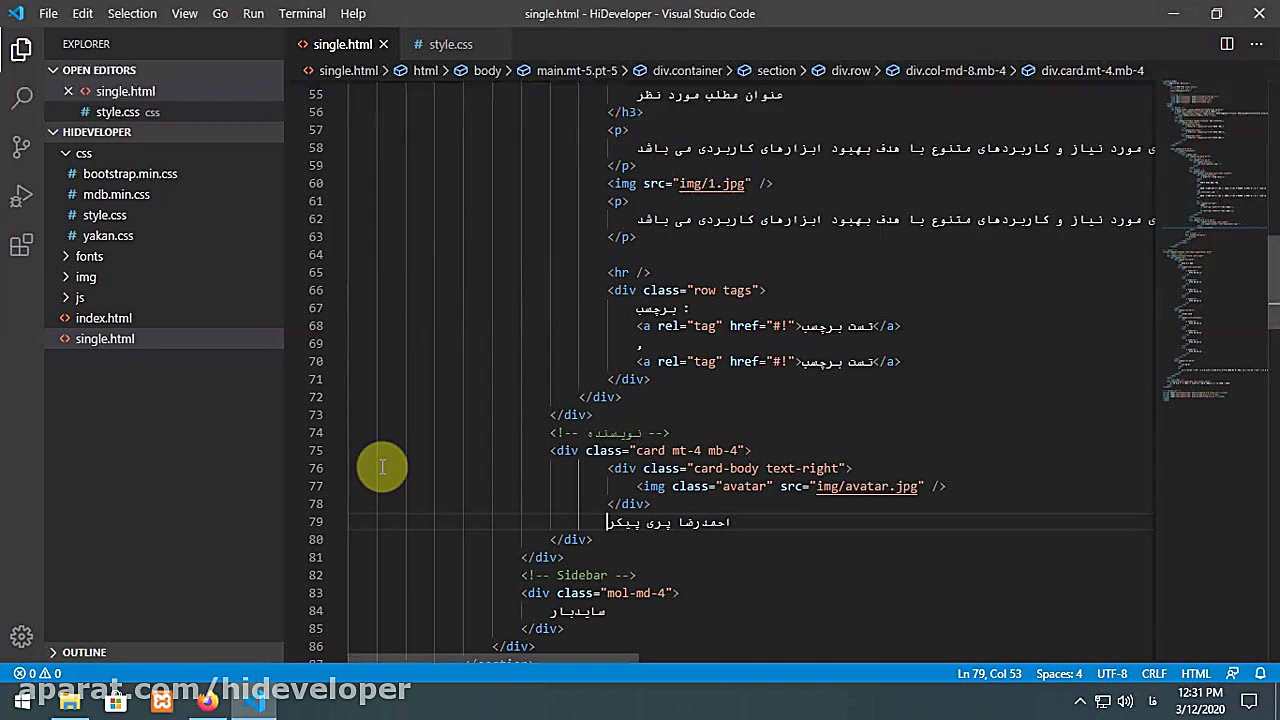Collapse the css folder

coord(83,153)
